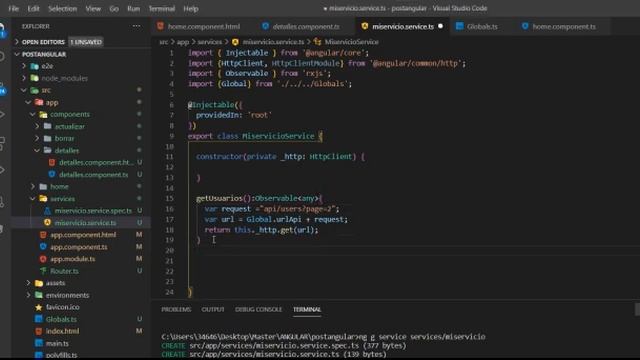Open the Edit menu

click(33, 9)
